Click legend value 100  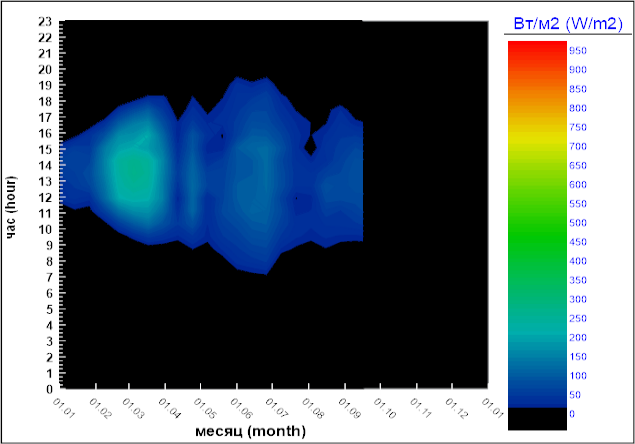coord(578,376)
